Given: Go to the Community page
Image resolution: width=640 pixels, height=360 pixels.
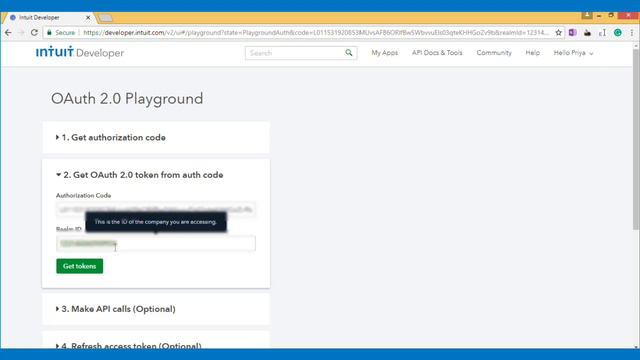Looking at the screenshot, I should pyautogui.click(x=494, y=53).
